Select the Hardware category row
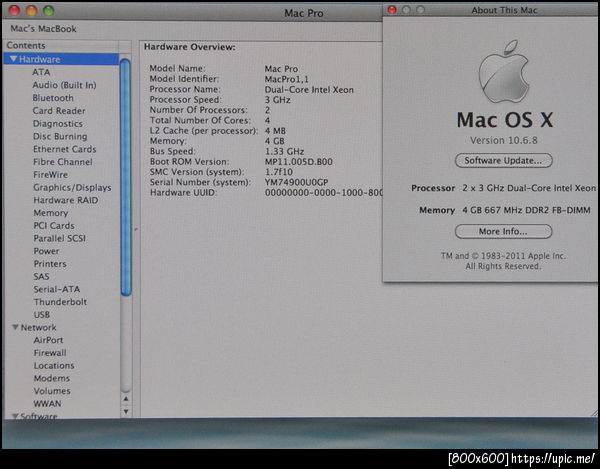The width and height of the screenshot is (600, 469). click(61, 59)
